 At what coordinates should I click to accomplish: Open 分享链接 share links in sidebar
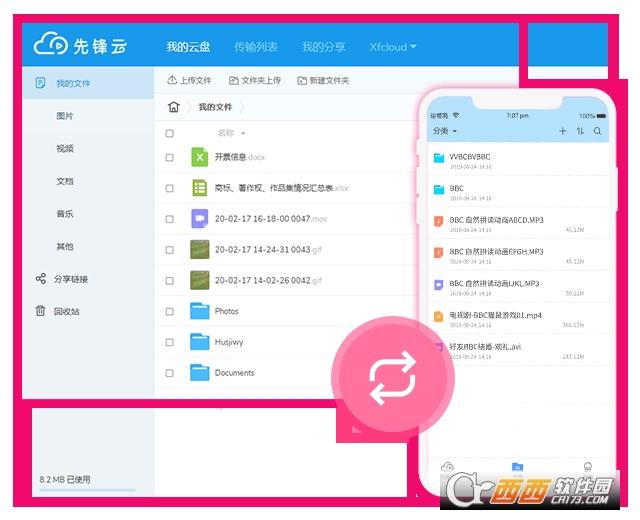(x=70, y=279)
